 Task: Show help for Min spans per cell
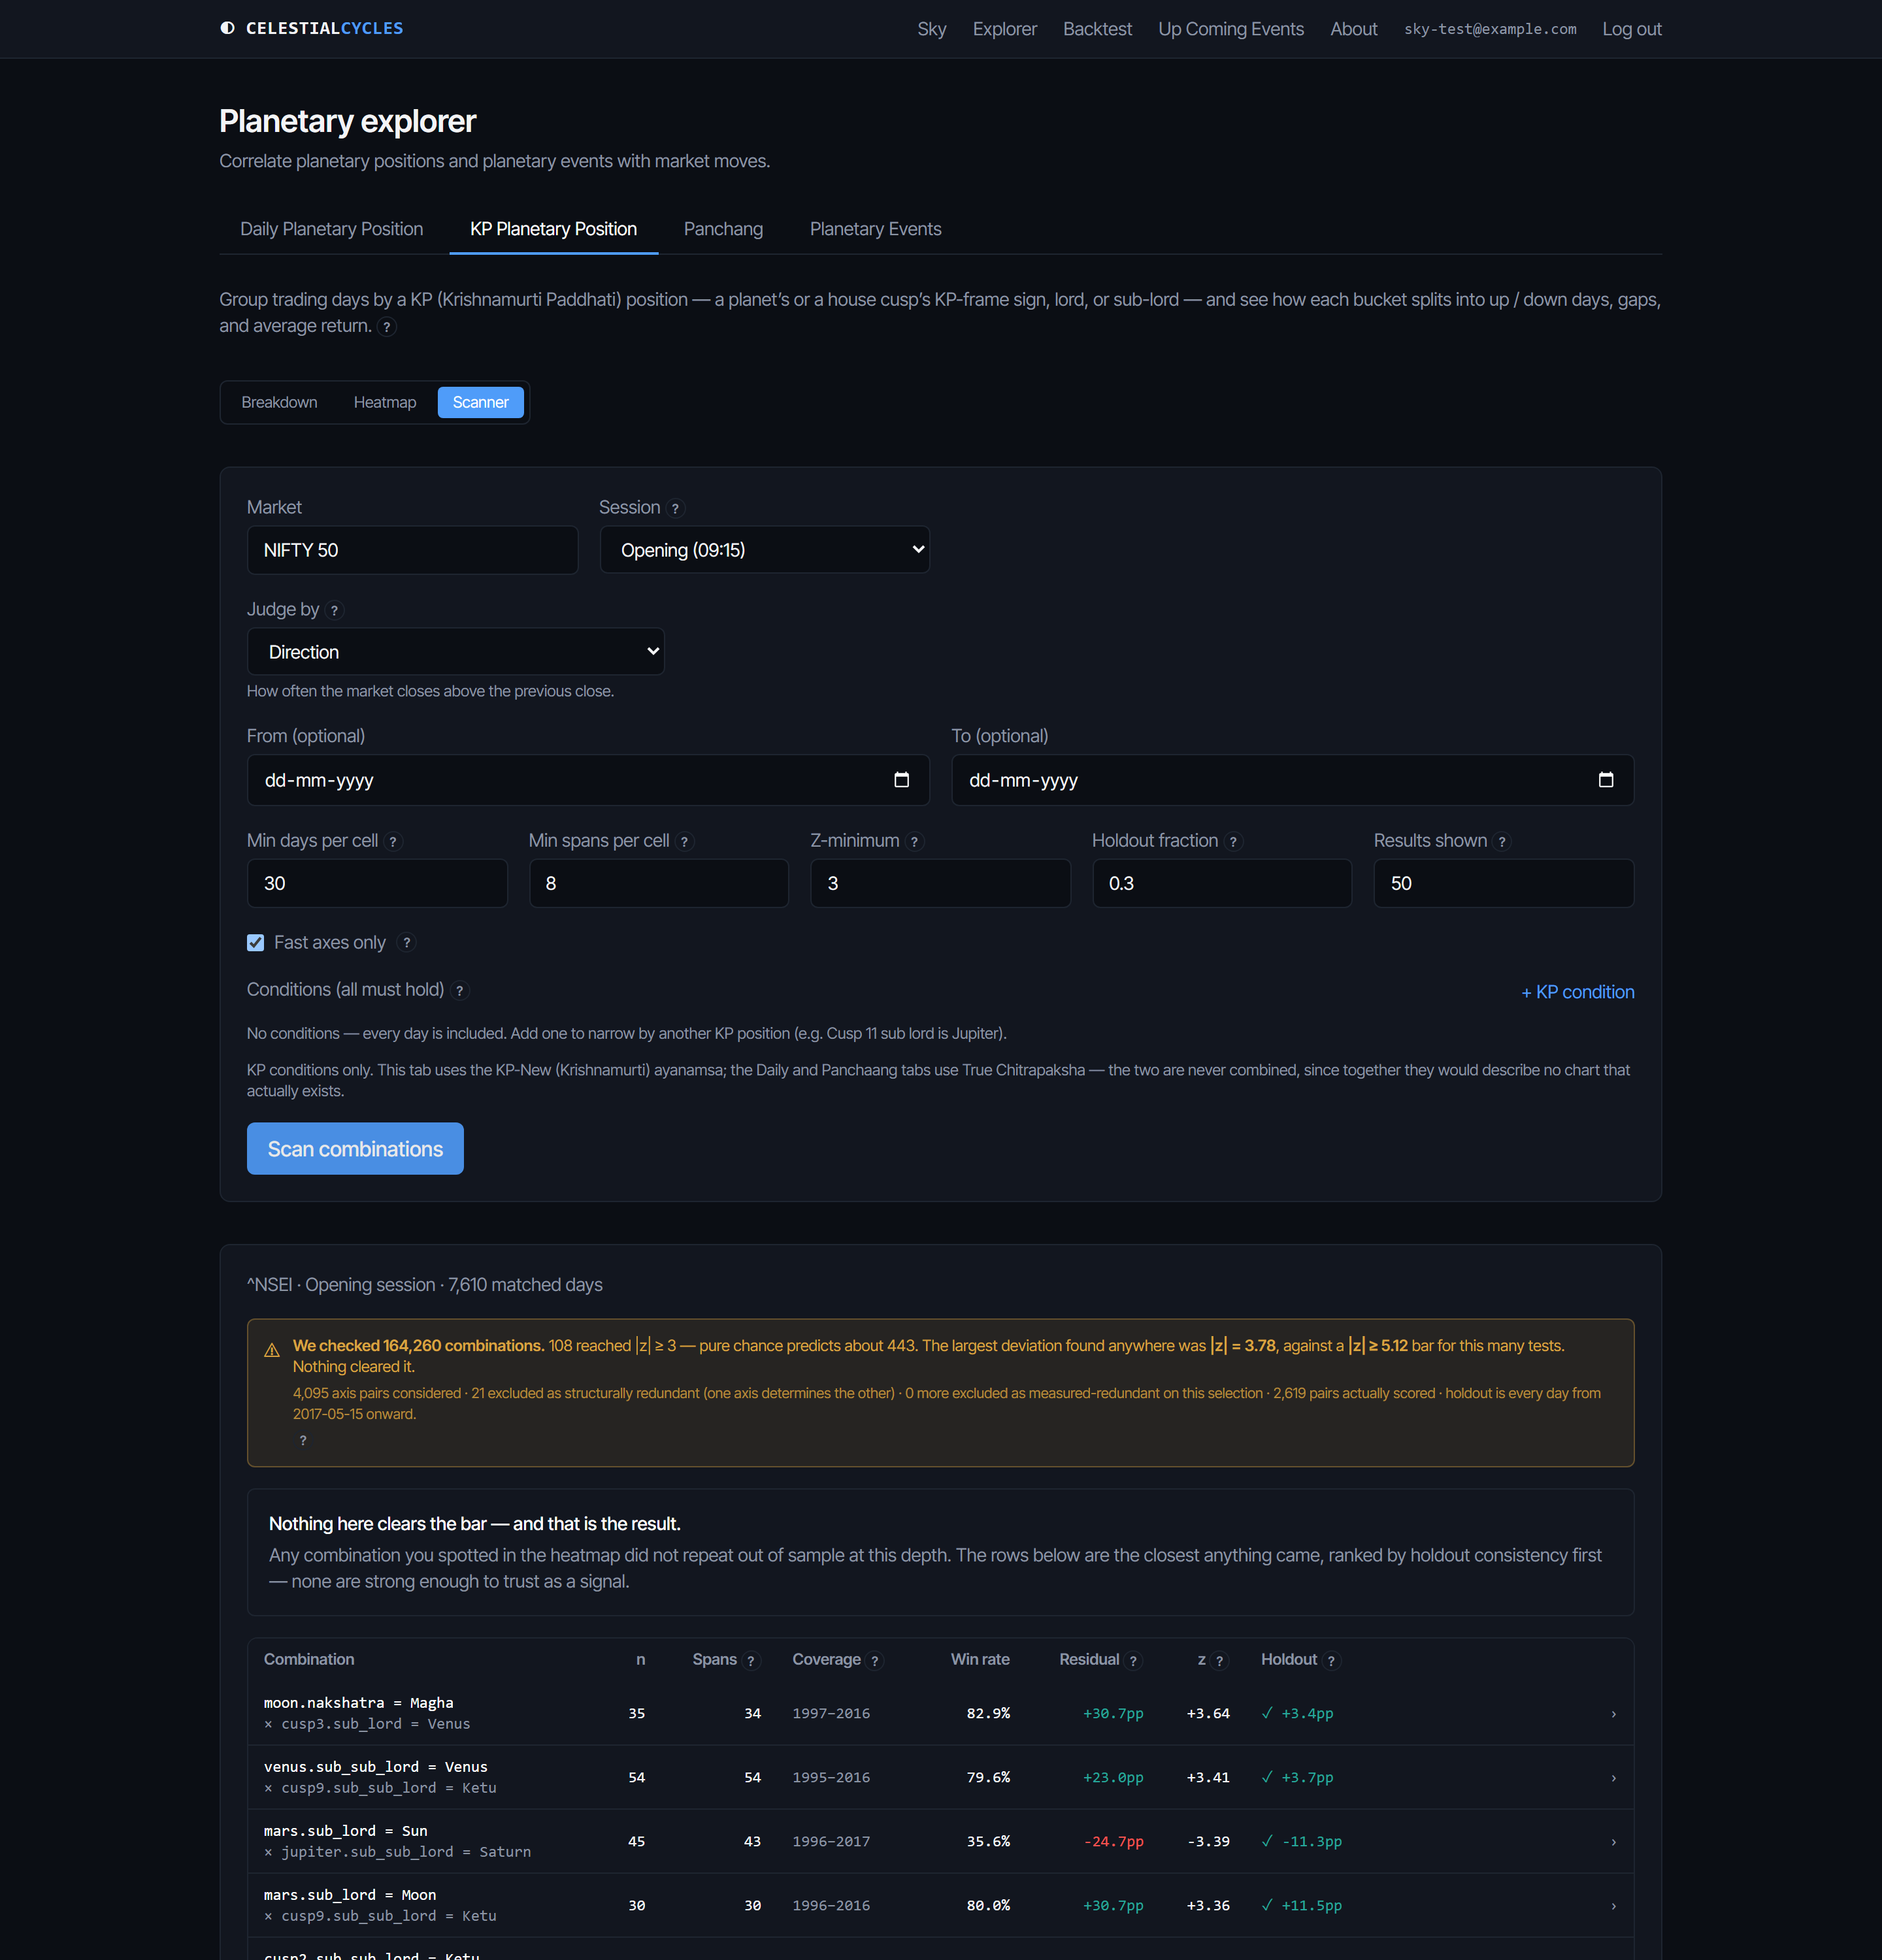point(685,842)
